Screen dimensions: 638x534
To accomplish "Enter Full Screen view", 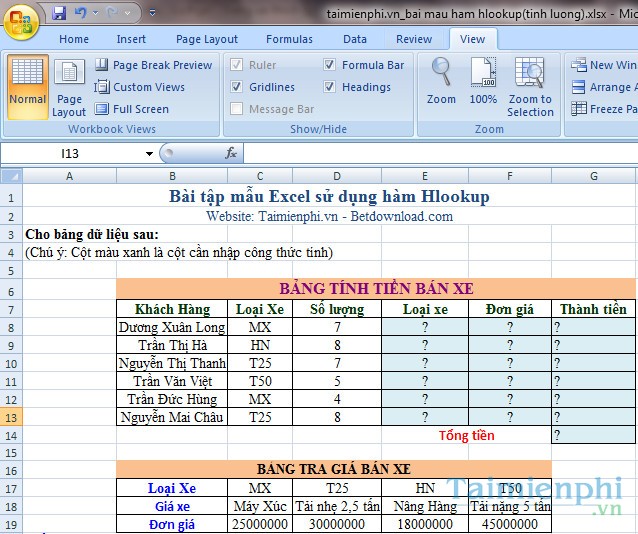I will coord(132,109).
